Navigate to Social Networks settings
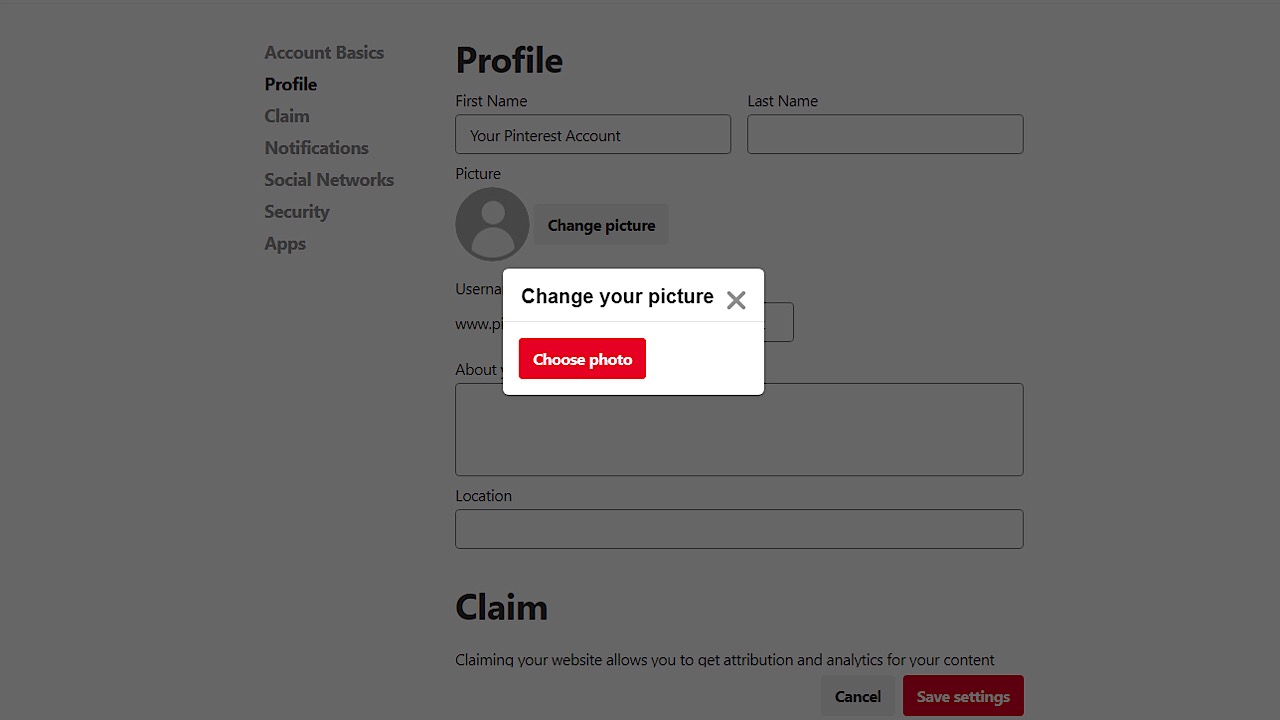The image size is (1280, 720). coord(329,180)
